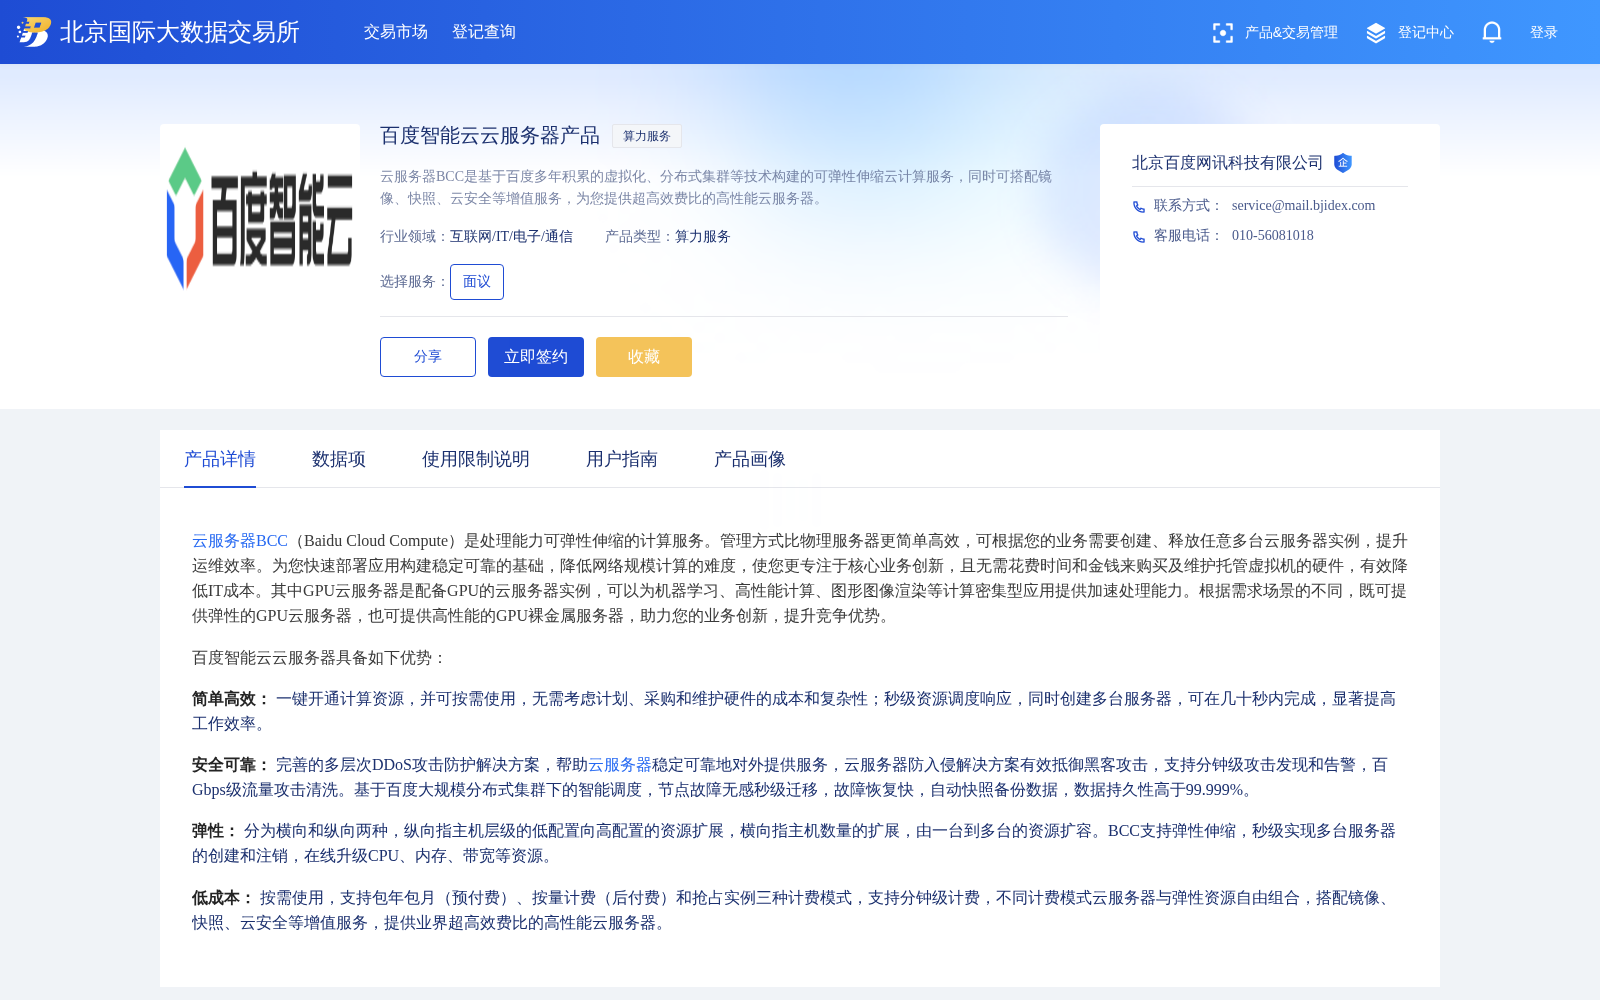Click site title 北京国际大数据交易所
Screen dimensions: 1600x1000
[180, 32]
